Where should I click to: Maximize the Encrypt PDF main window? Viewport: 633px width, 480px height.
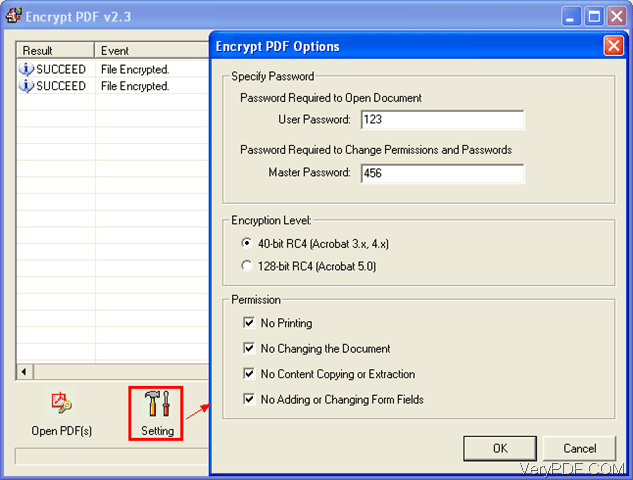click(x=594, y=17)
